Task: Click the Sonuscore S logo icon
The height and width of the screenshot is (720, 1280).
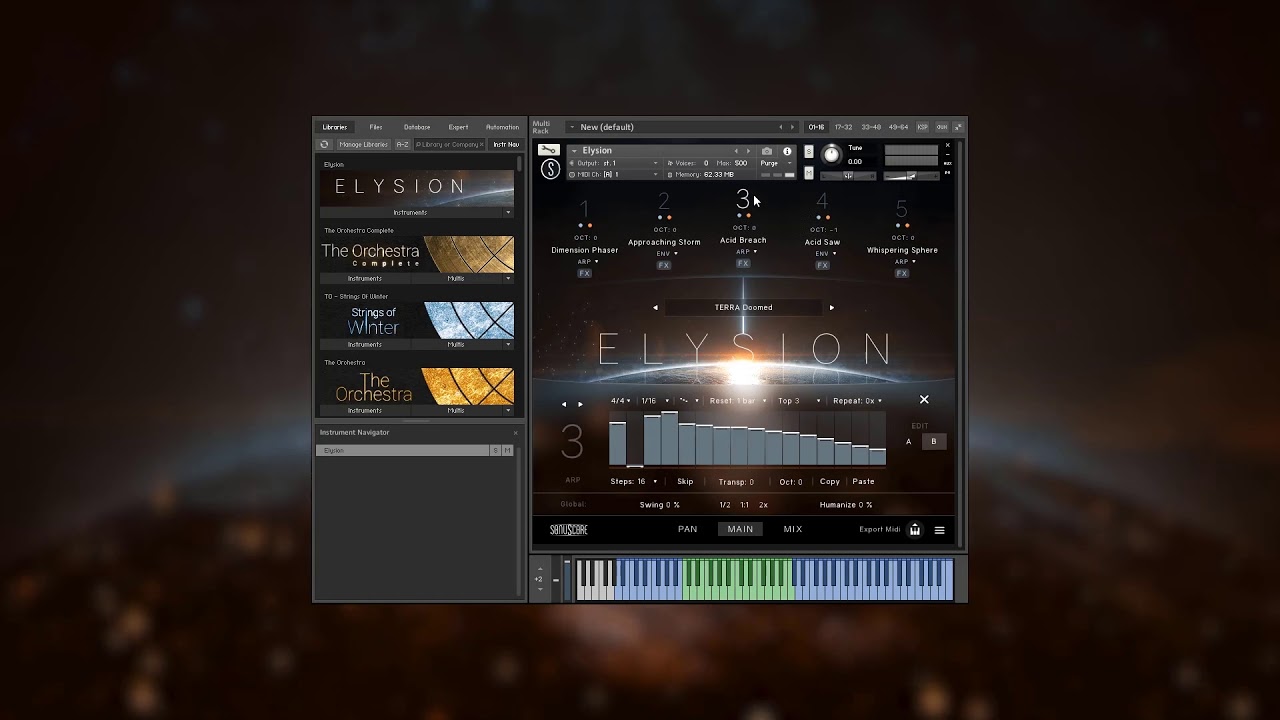Action: coord(550,169)
